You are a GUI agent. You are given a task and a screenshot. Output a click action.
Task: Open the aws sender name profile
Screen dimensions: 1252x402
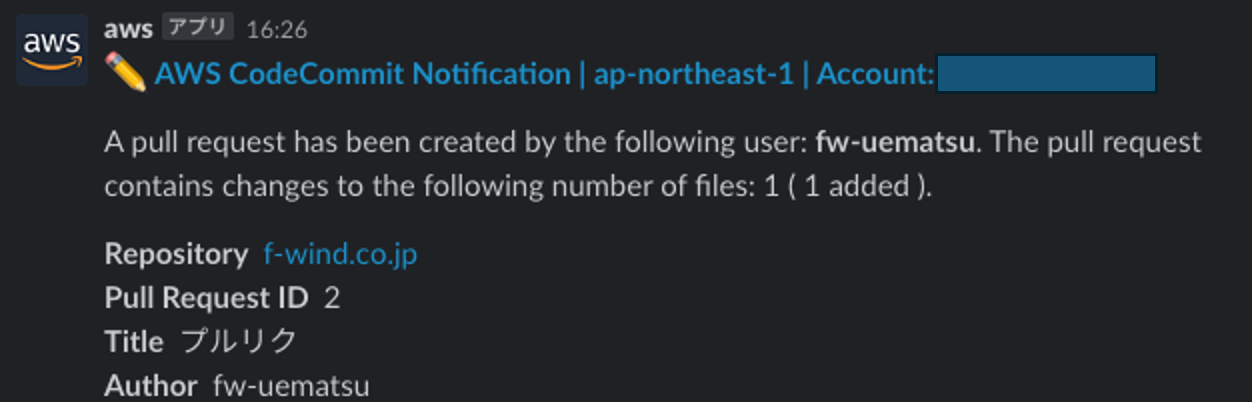click(x=129, y=28)
